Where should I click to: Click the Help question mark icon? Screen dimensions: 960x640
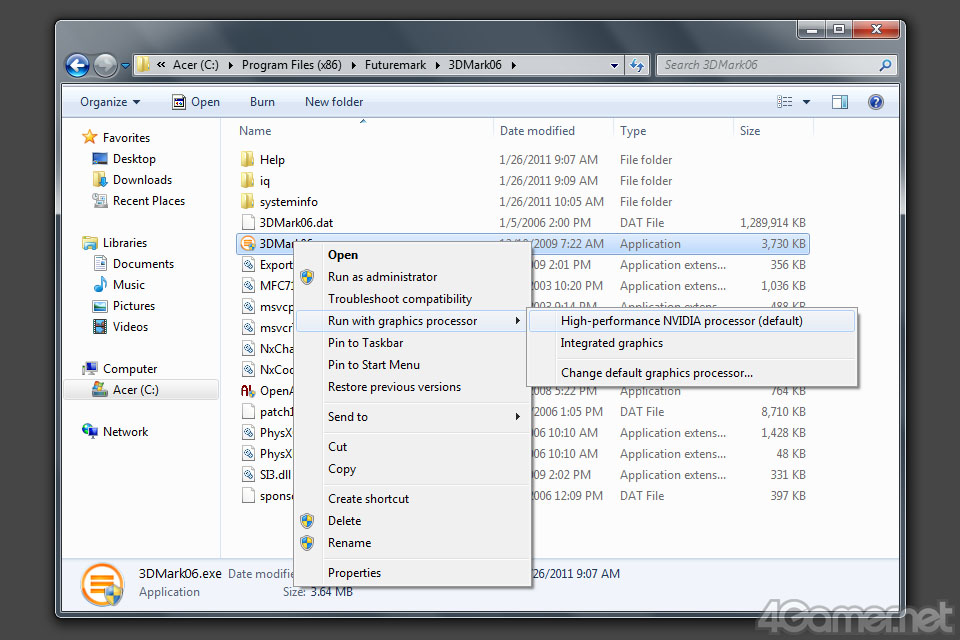point(876,102)
